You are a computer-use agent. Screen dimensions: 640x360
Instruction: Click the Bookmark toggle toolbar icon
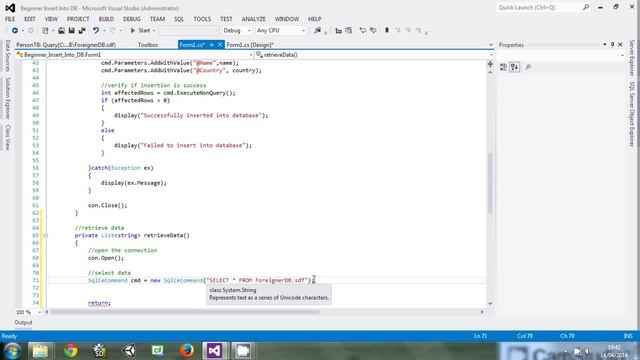[387, 31]
